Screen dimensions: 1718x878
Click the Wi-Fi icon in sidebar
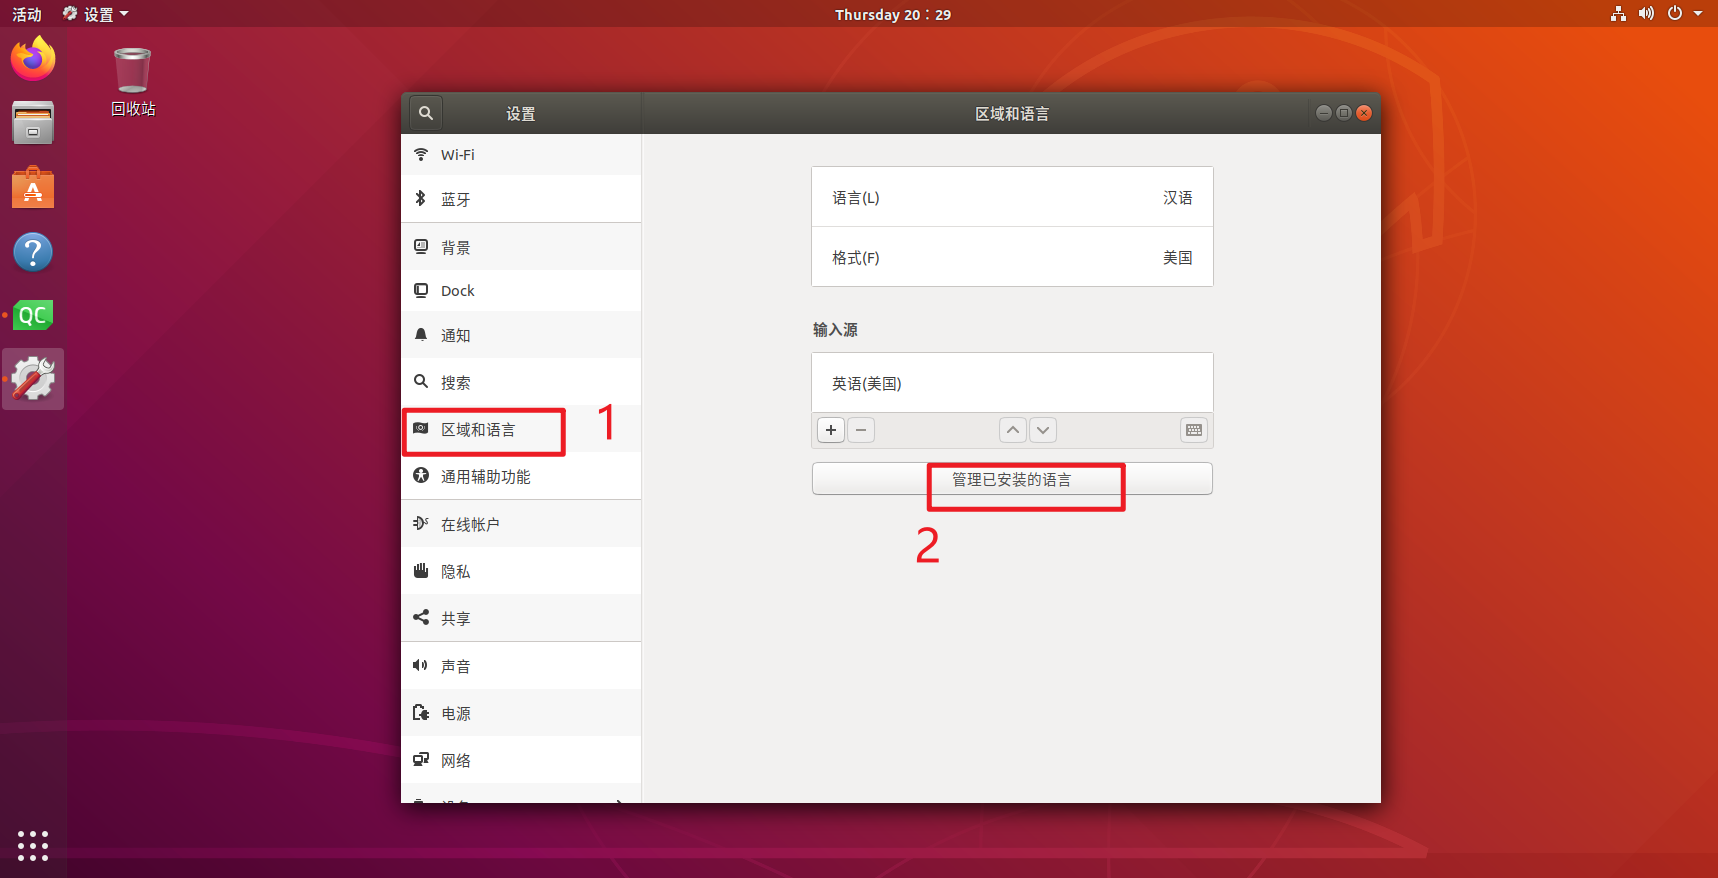421,154
